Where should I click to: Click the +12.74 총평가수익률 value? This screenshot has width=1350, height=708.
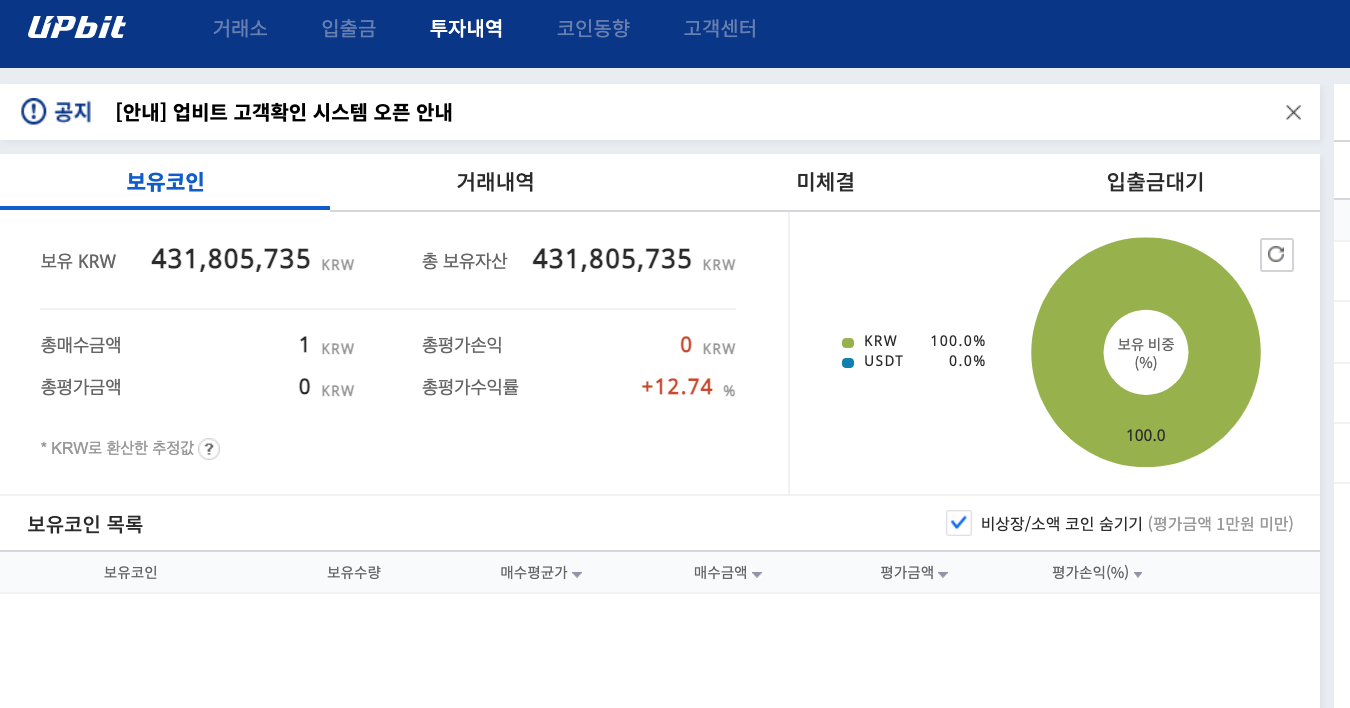click(x=677, y=386)
